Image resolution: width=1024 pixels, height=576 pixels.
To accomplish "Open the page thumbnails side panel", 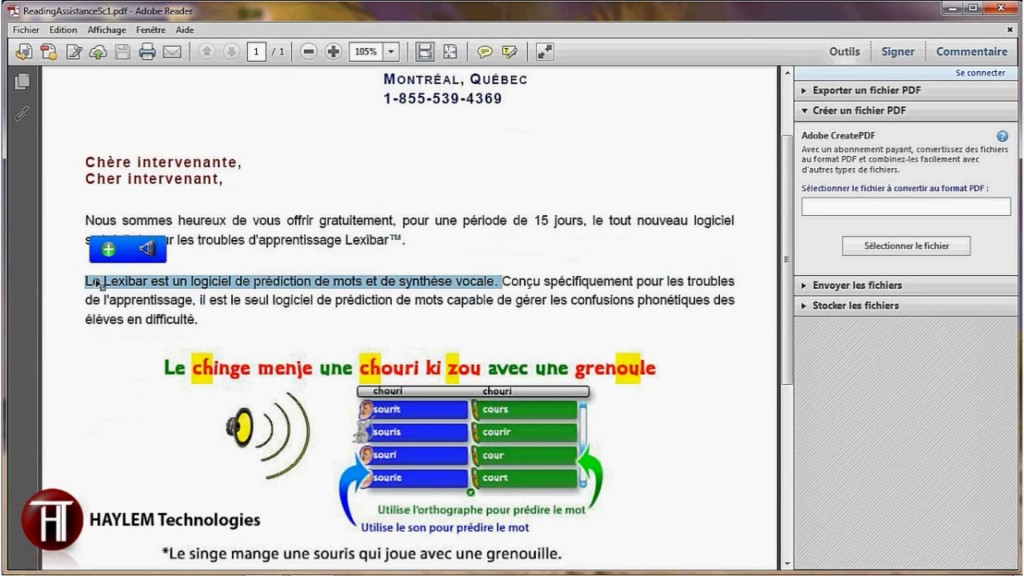I will click(x=22, y=82).
